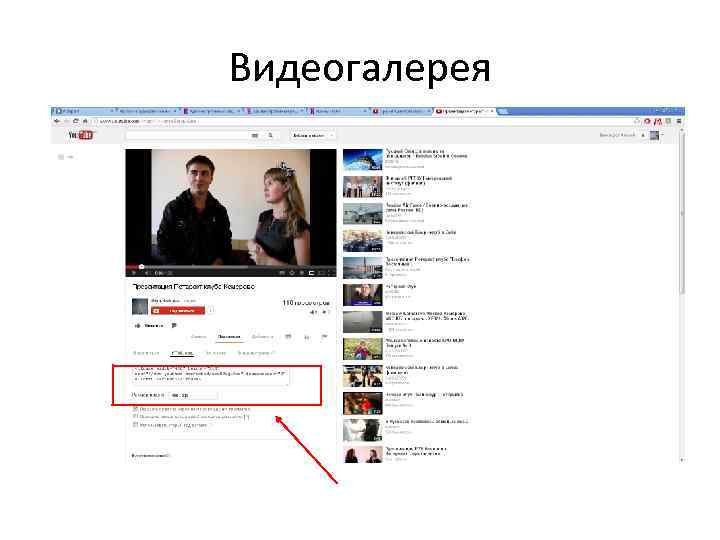Click the browser forward arrow
The width and height of the screenshot is (720, 540).
coord(66,121)
